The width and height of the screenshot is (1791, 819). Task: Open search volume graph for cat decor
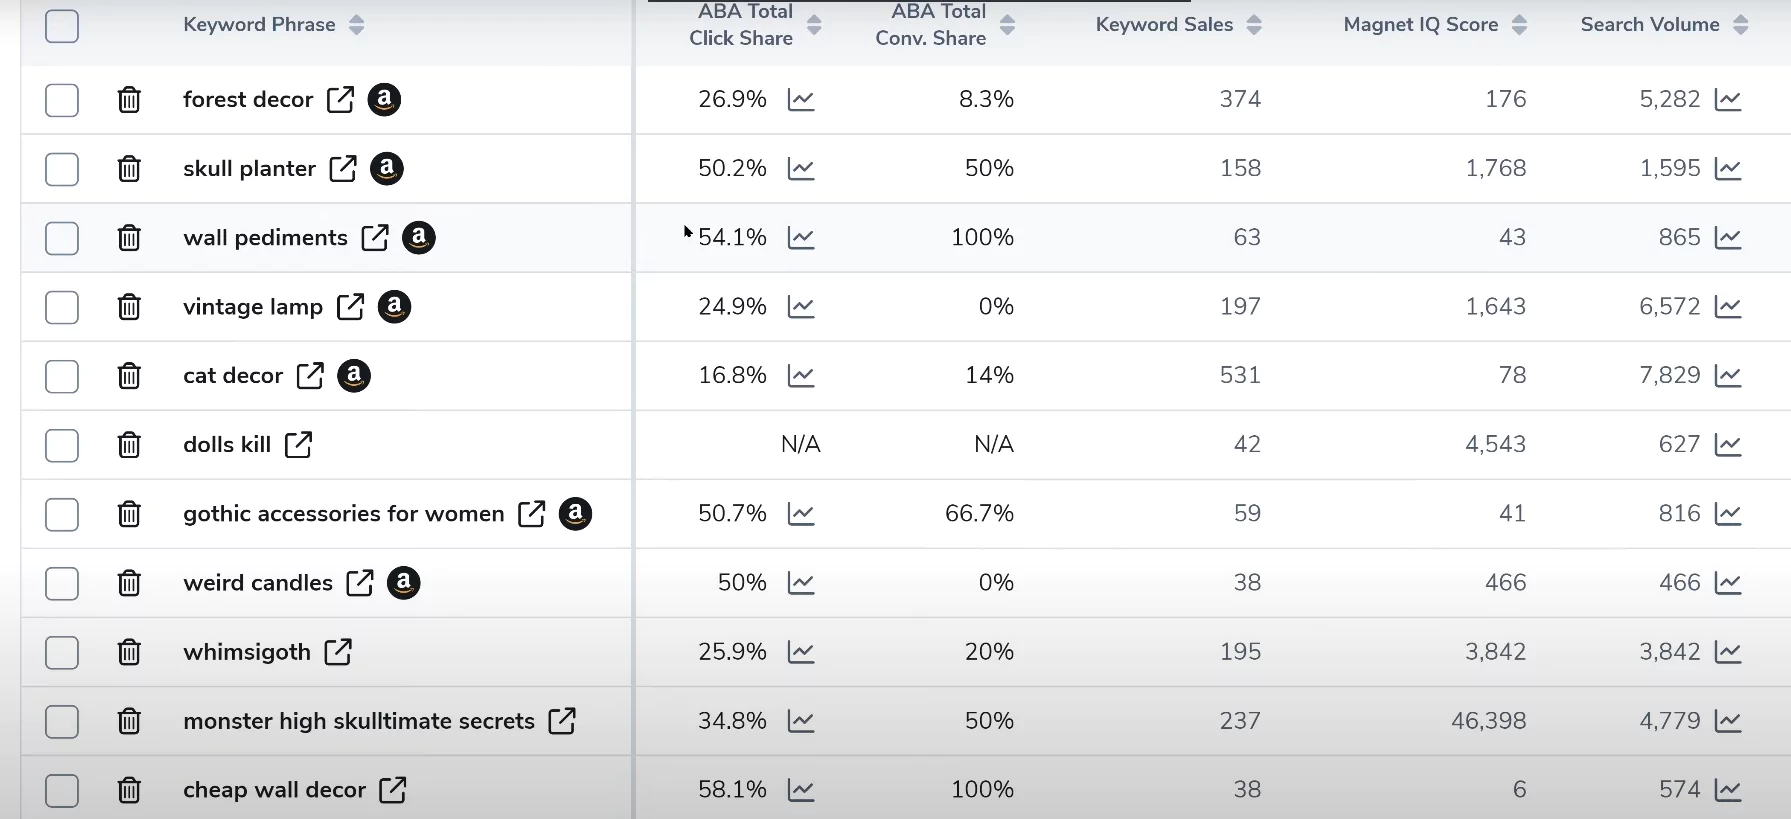coord(1728,376)
